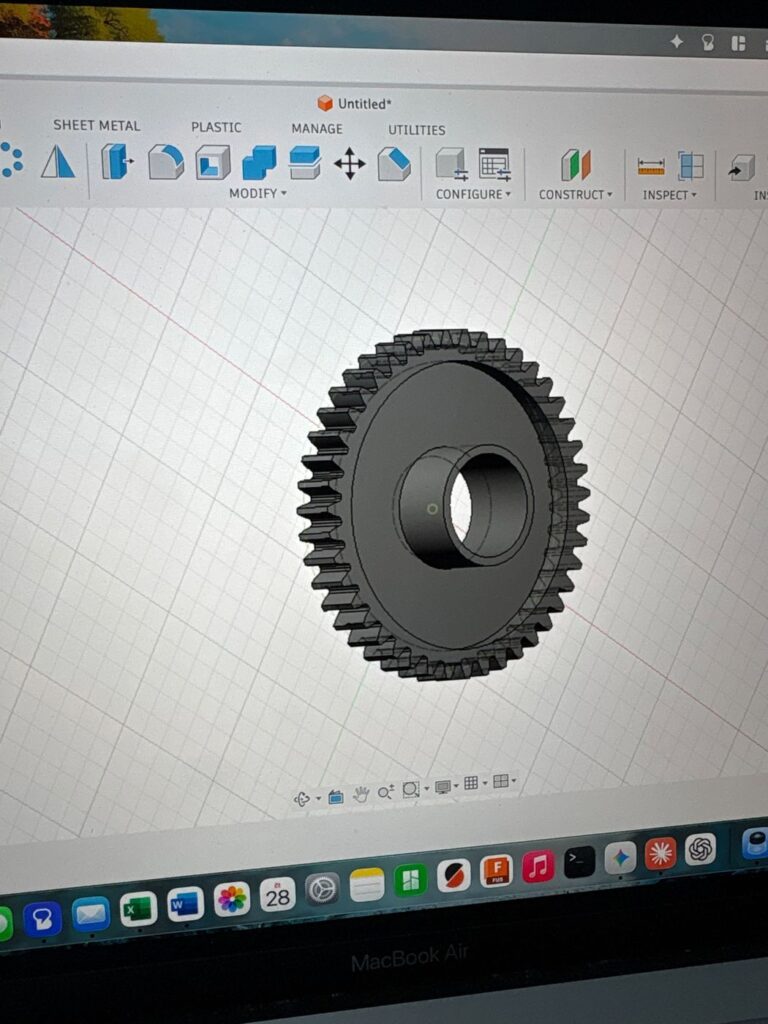Switch to the MANAGE tab
The width and height of the screenshot is (768, 1024).
pyautogui.click(x=317, y=129)
